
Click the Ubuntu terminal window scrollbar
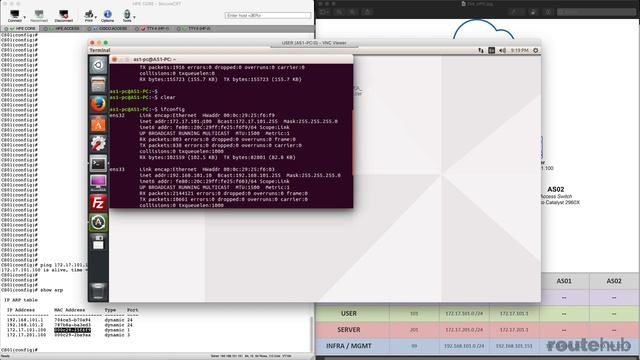click(352, 143)
